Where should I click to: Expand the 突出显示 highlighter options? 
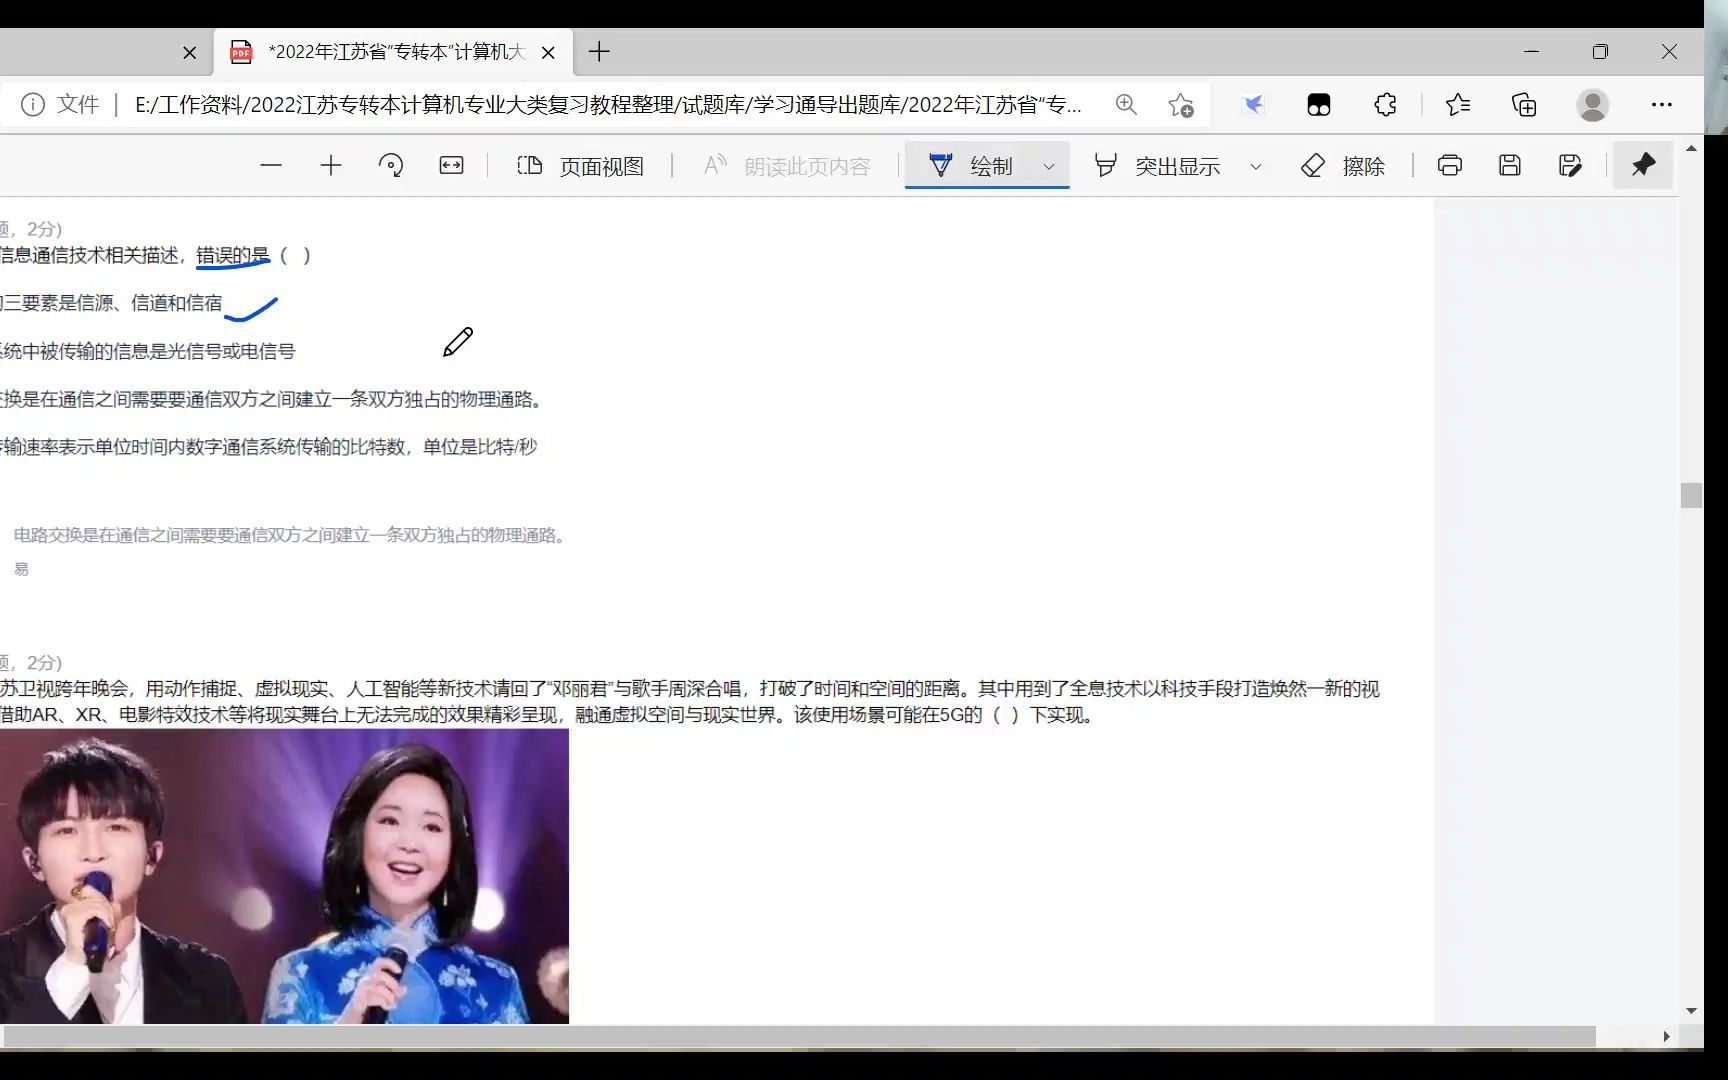click(x=1256, y=166)
